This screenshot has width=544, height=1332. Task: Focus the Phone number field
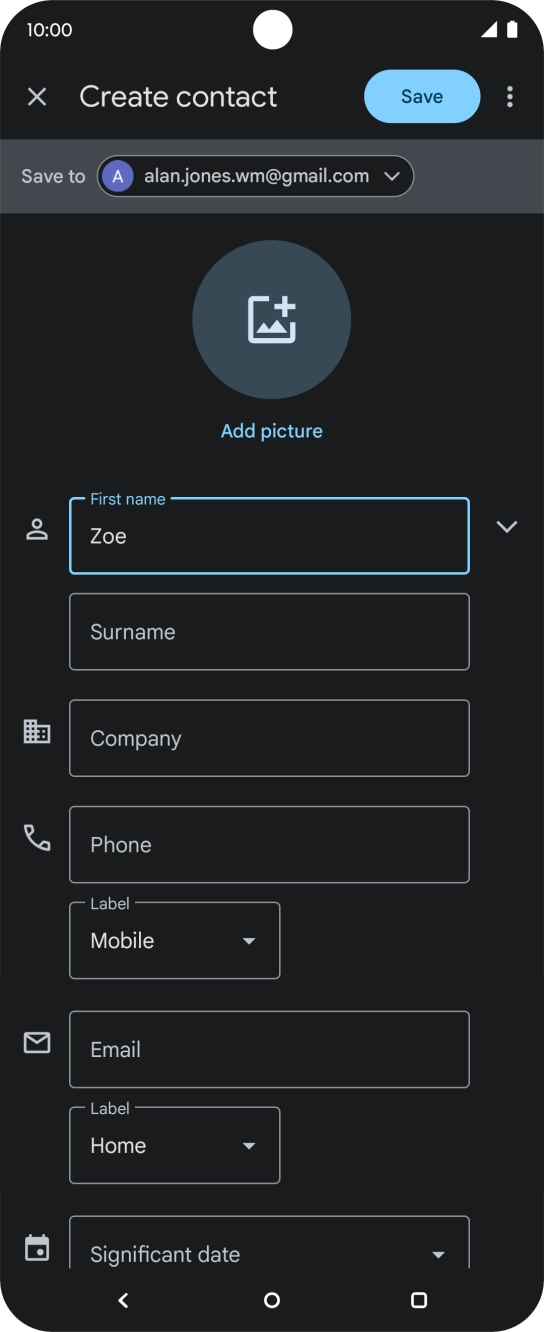pyautogui.click(x=269, y=845)
